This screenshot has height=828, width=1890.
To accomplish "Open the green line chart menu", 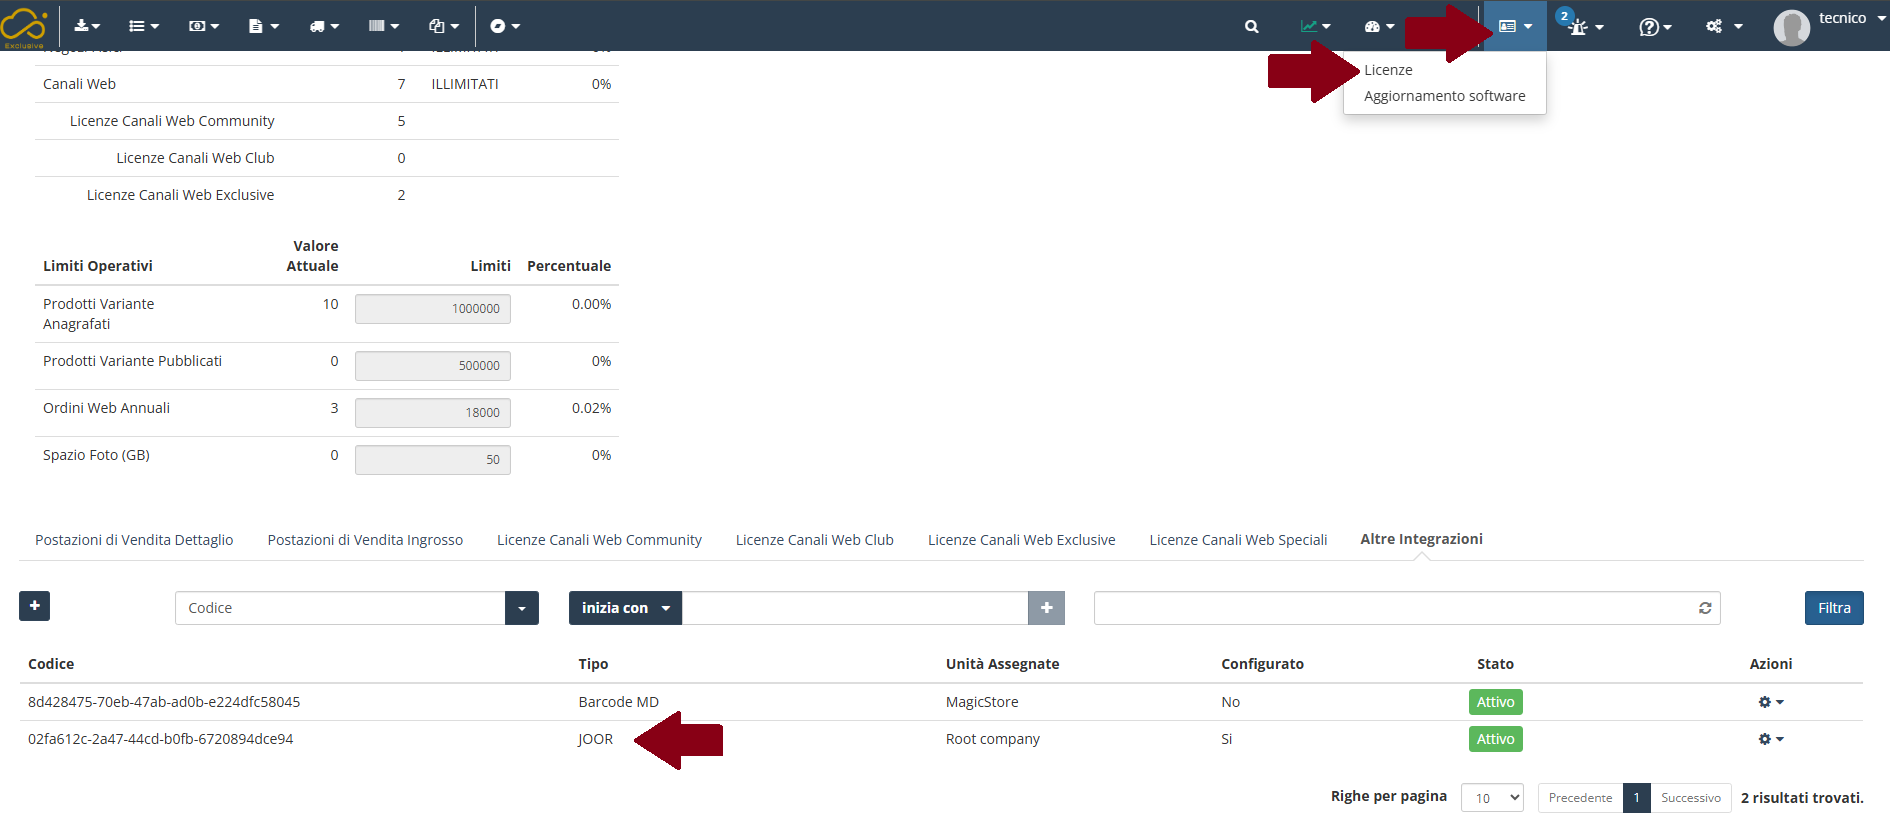I will coord(1315,27).
